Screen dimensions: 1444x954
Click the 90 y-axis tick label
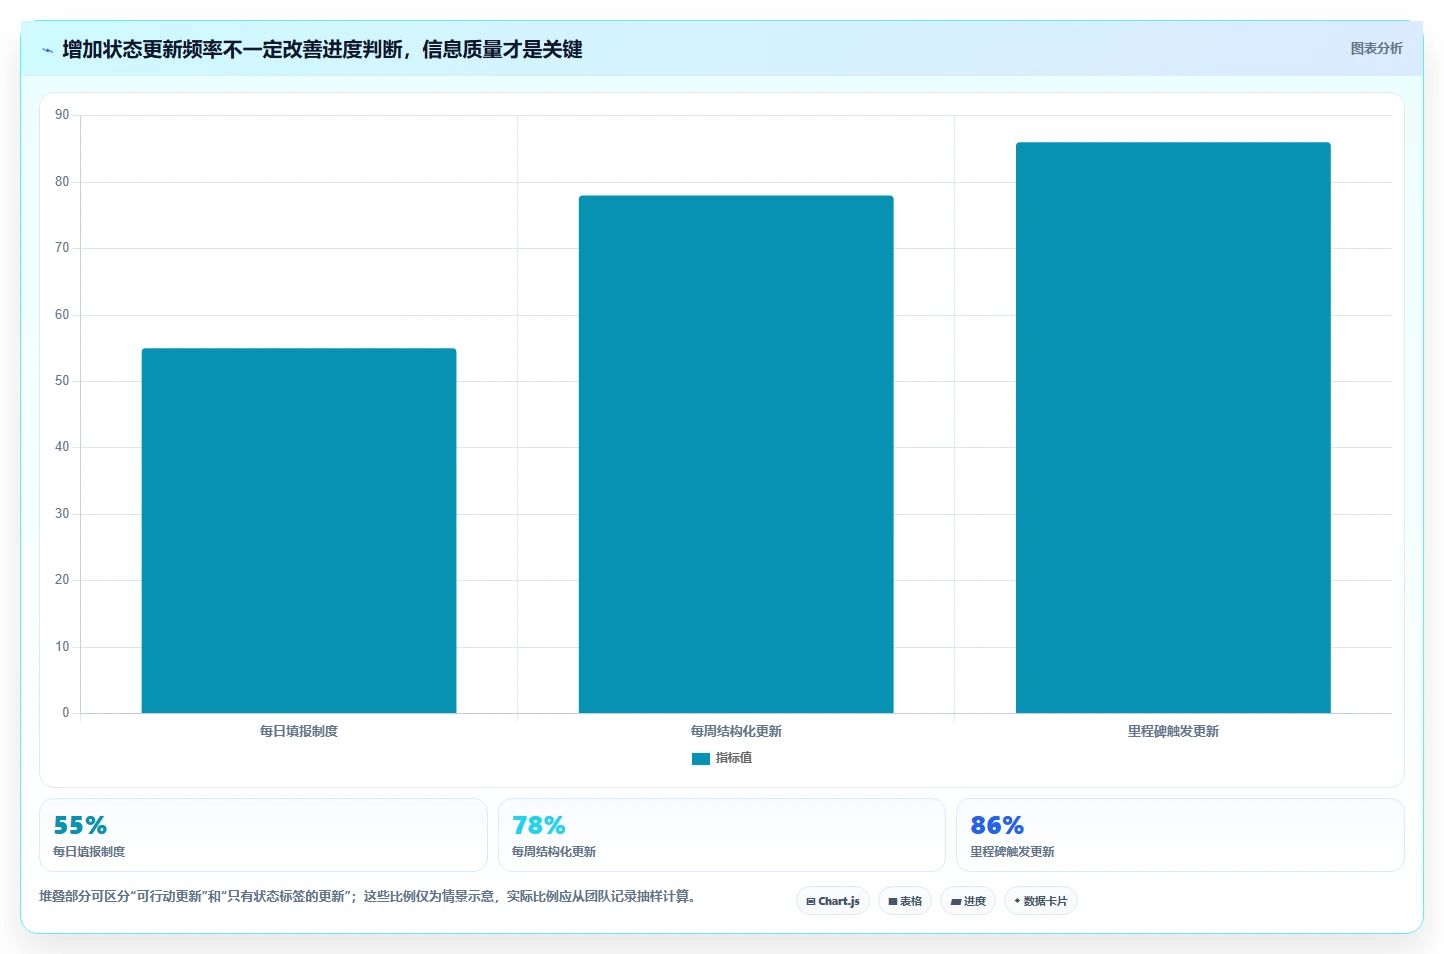click(x=62, y=115)
